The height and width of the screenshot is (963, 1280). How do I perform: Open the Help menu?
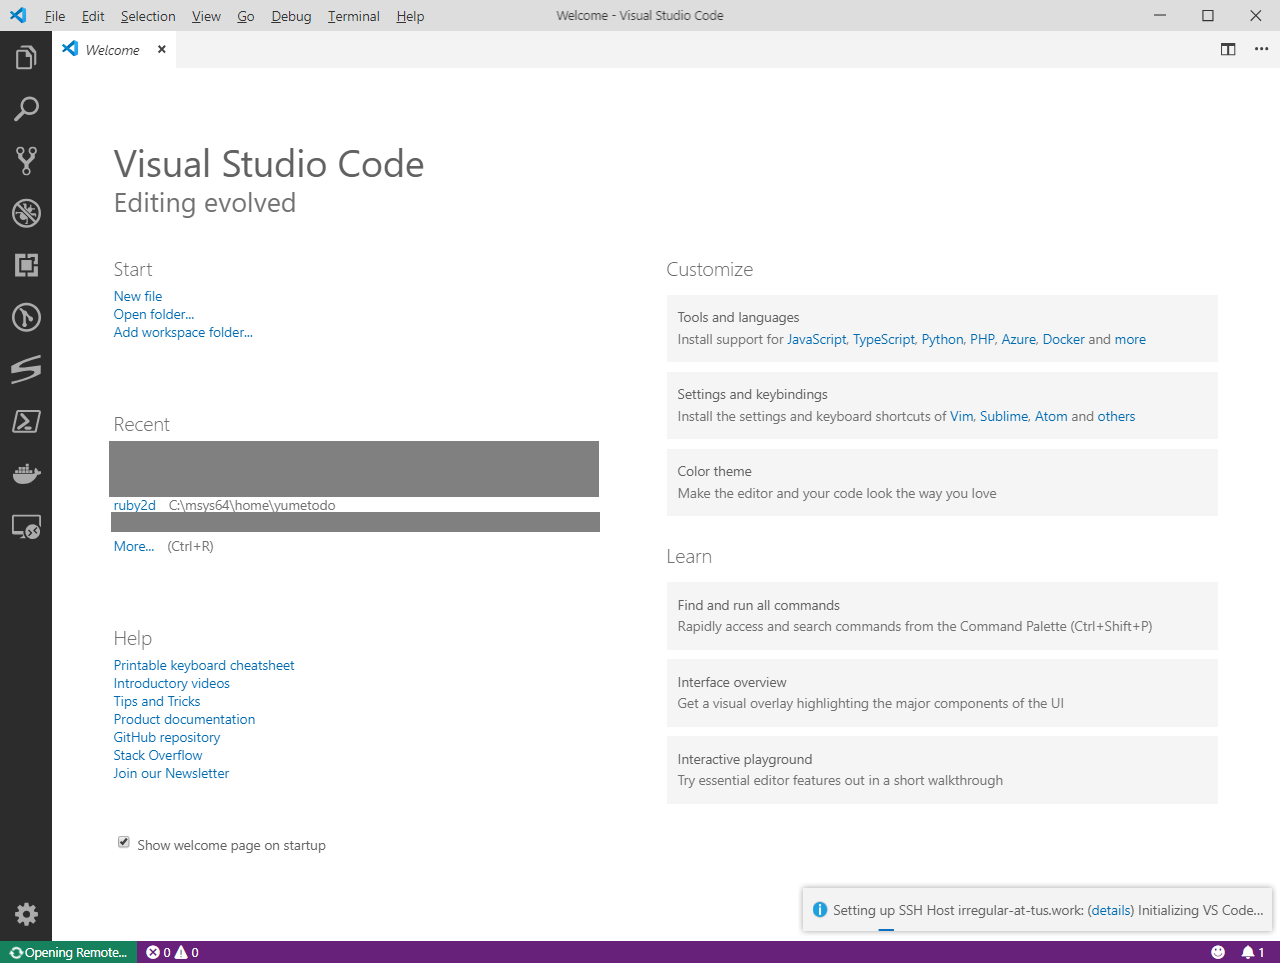[410, 16]
